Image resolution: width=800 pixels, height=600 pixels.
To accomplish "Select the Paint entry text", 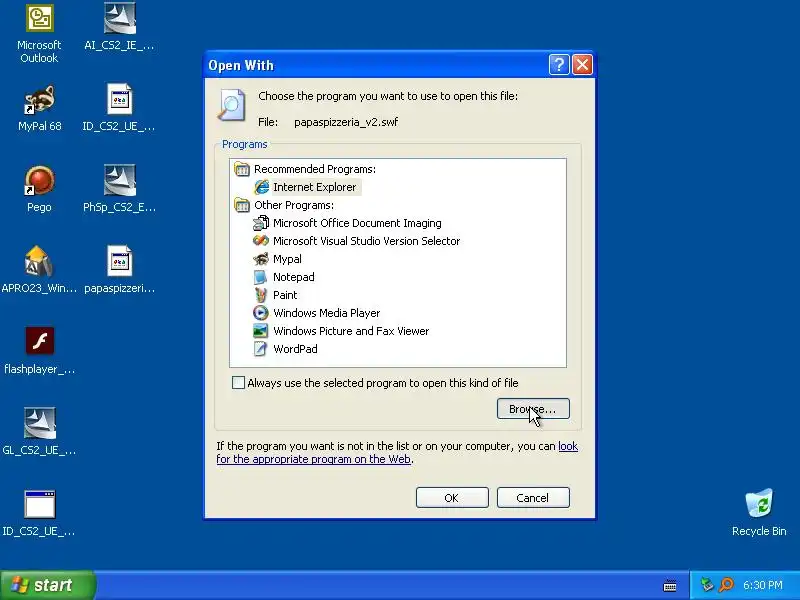I will coord(285,295).
